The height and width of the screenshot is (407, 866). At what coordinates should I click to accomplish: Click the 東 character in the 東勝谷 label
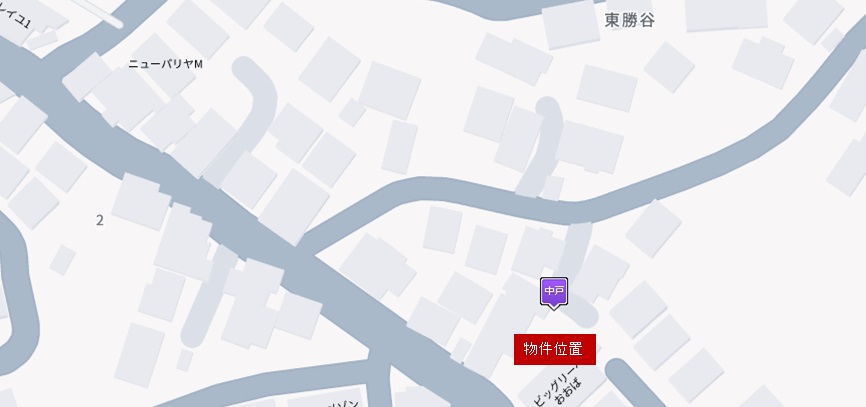coord(612,20)
